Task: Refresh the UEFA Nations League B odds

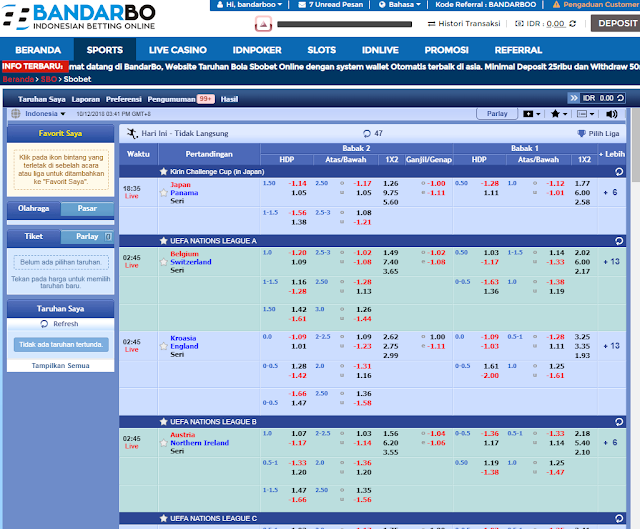Action: (x=619, y=422)
